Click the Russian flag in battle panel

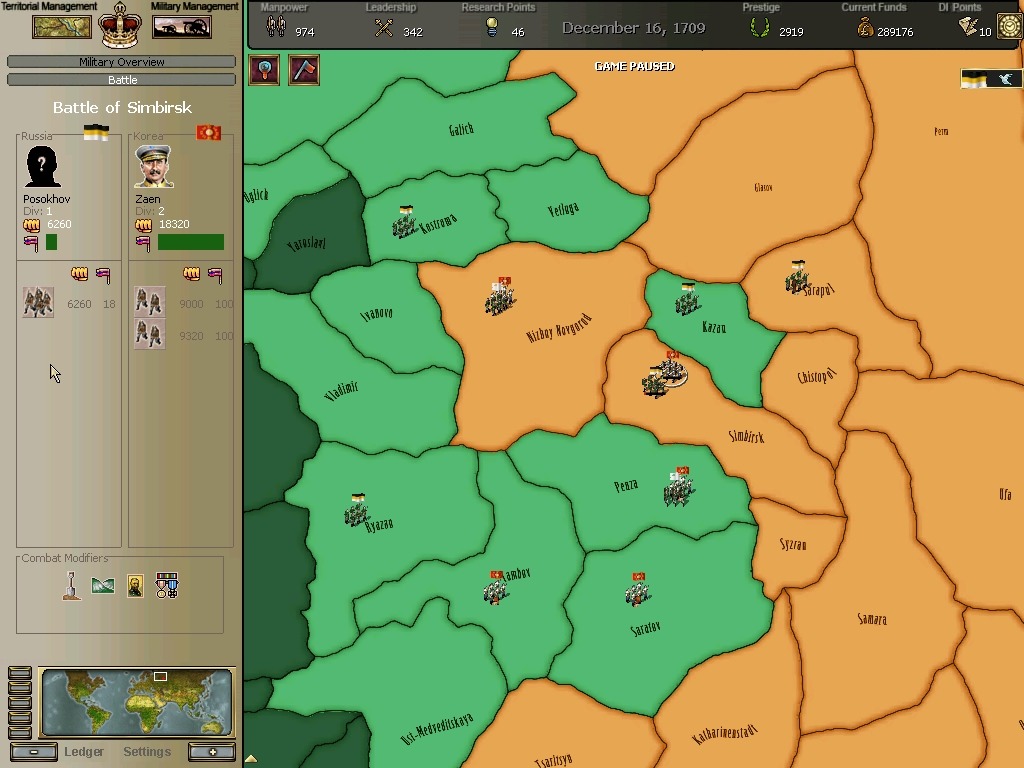[x=96, y=133]
